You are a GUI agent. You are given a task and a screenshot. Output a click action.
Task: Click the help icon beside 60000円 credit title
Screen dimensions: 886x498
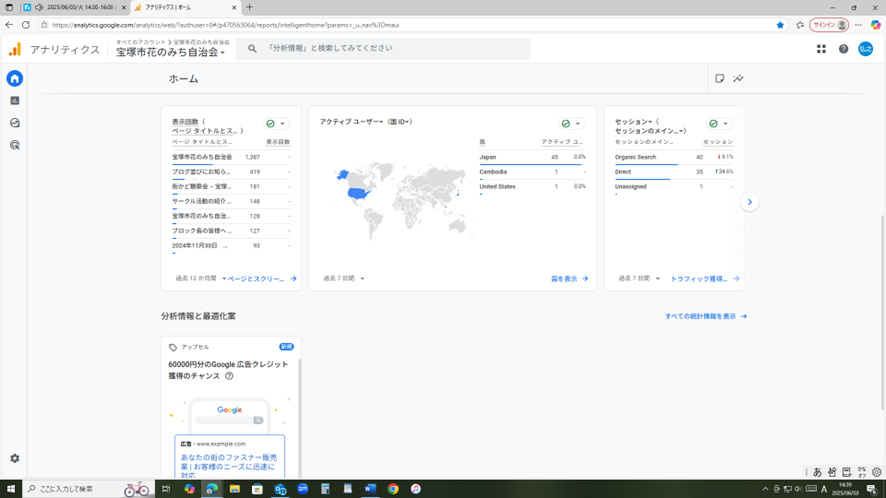point(229,376)
